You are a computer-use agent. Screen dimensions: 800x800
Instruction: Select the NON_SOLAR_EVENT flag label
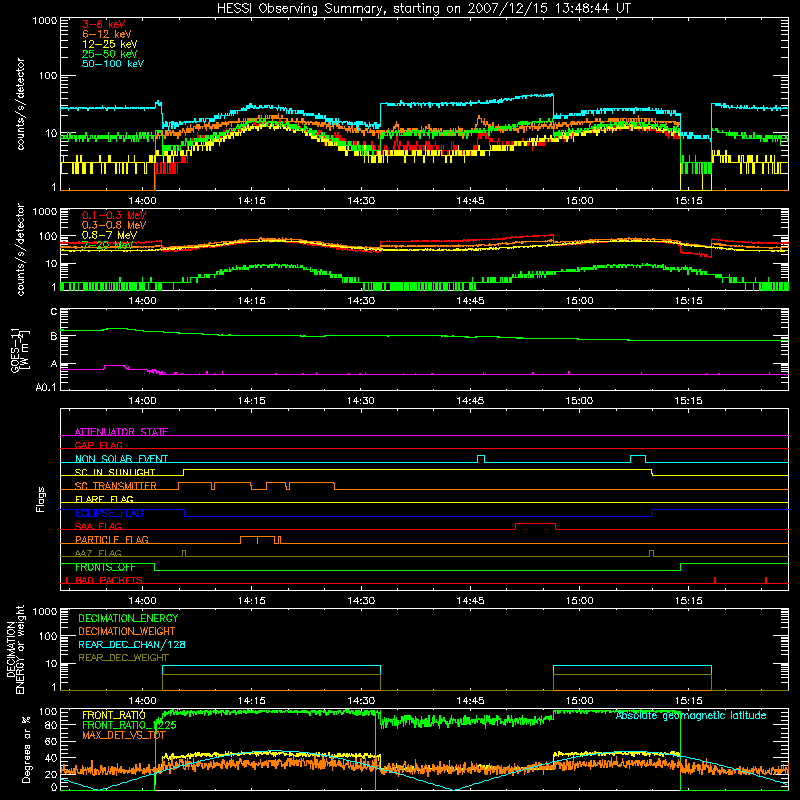point(121,459)
